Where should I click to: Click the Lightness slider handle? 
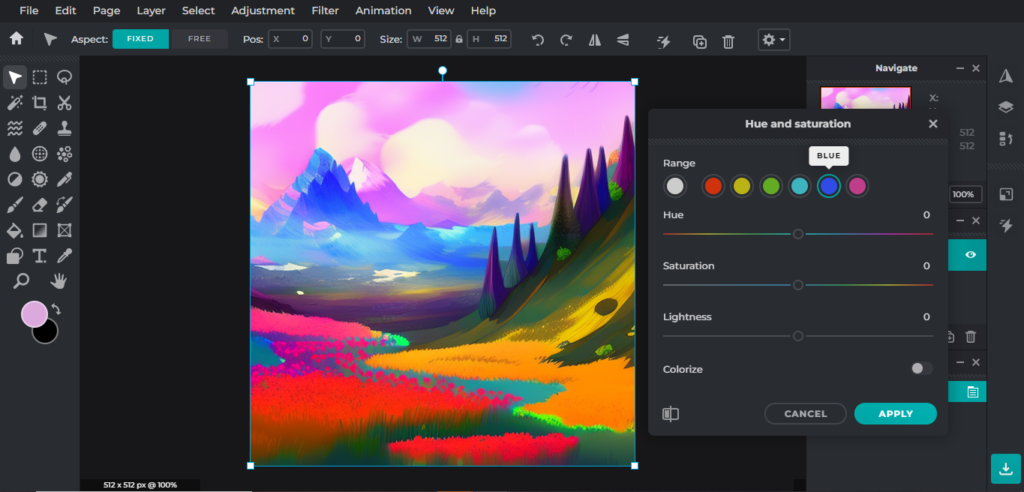(x=798, y=336)
